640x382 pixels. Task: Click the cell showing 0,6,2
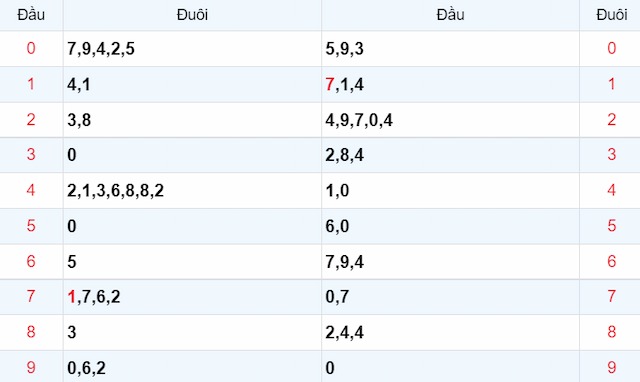click(x=192, y=367)
